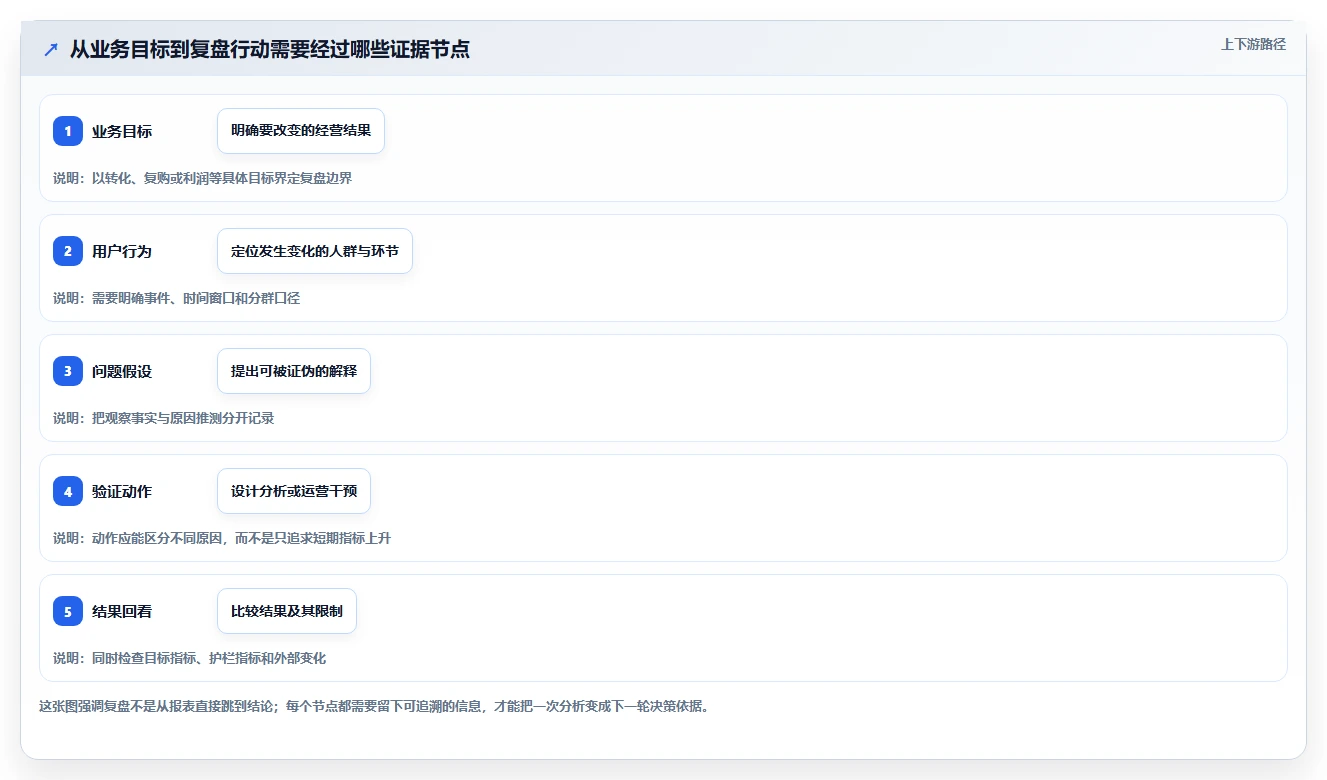Click the step number 4 badge

pyautogui.click(x=68, y=491)
